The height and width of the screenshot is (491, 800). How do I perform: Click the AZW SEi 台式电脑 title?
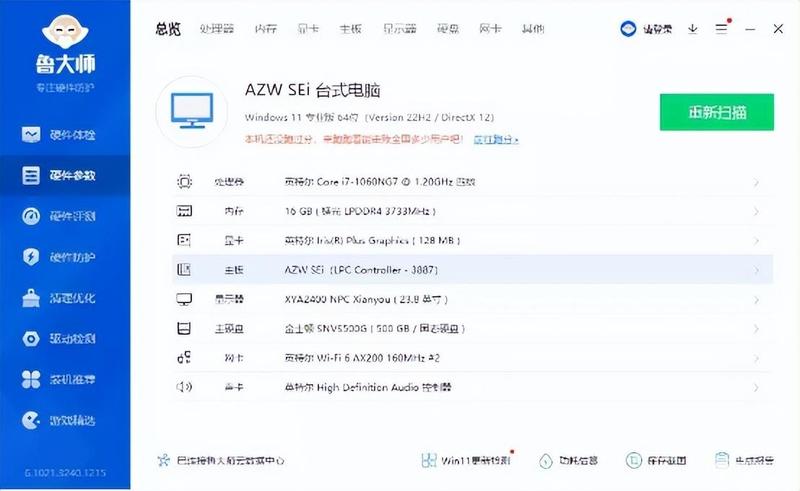313,90
